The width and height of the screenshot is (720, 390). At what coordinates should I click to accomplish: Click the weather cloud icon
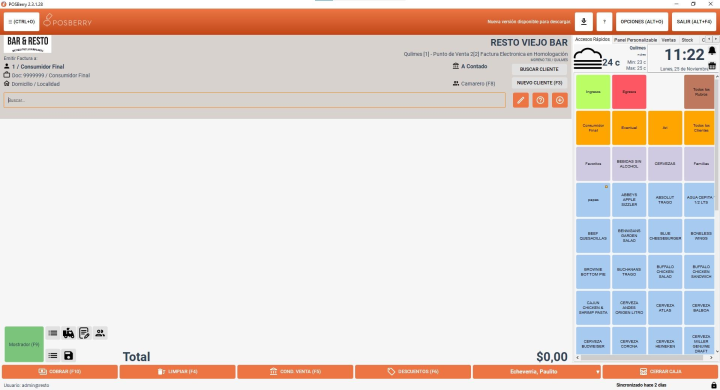pyautogui.click(x=588, y=59)
